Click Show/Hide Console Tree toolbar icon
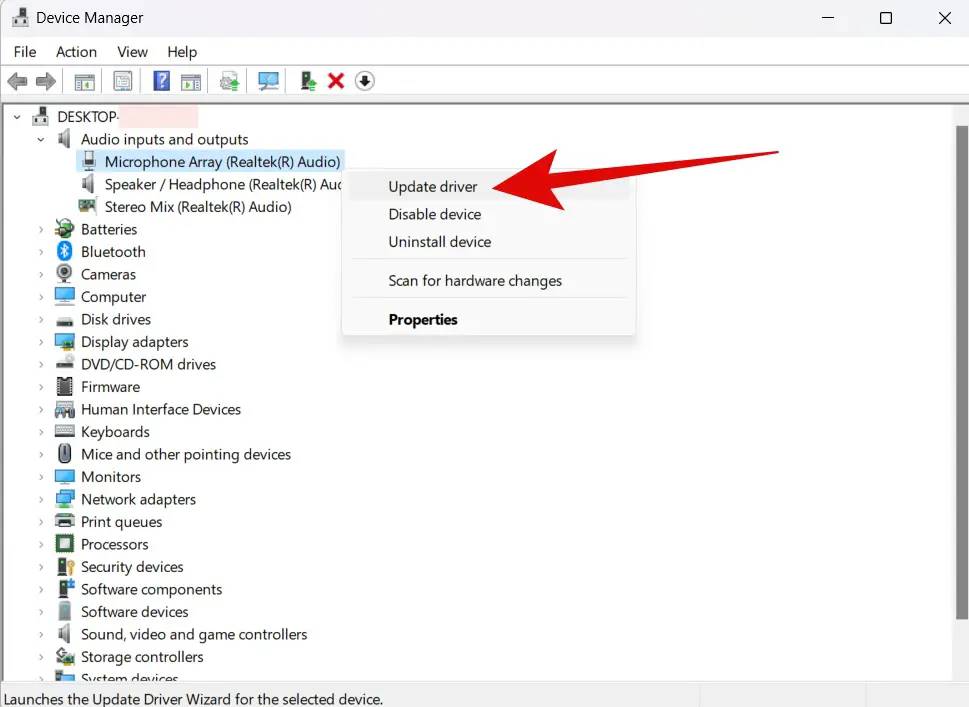Image resolution: width=969 pixels, height=707 pixels. (x=85, y=81)
